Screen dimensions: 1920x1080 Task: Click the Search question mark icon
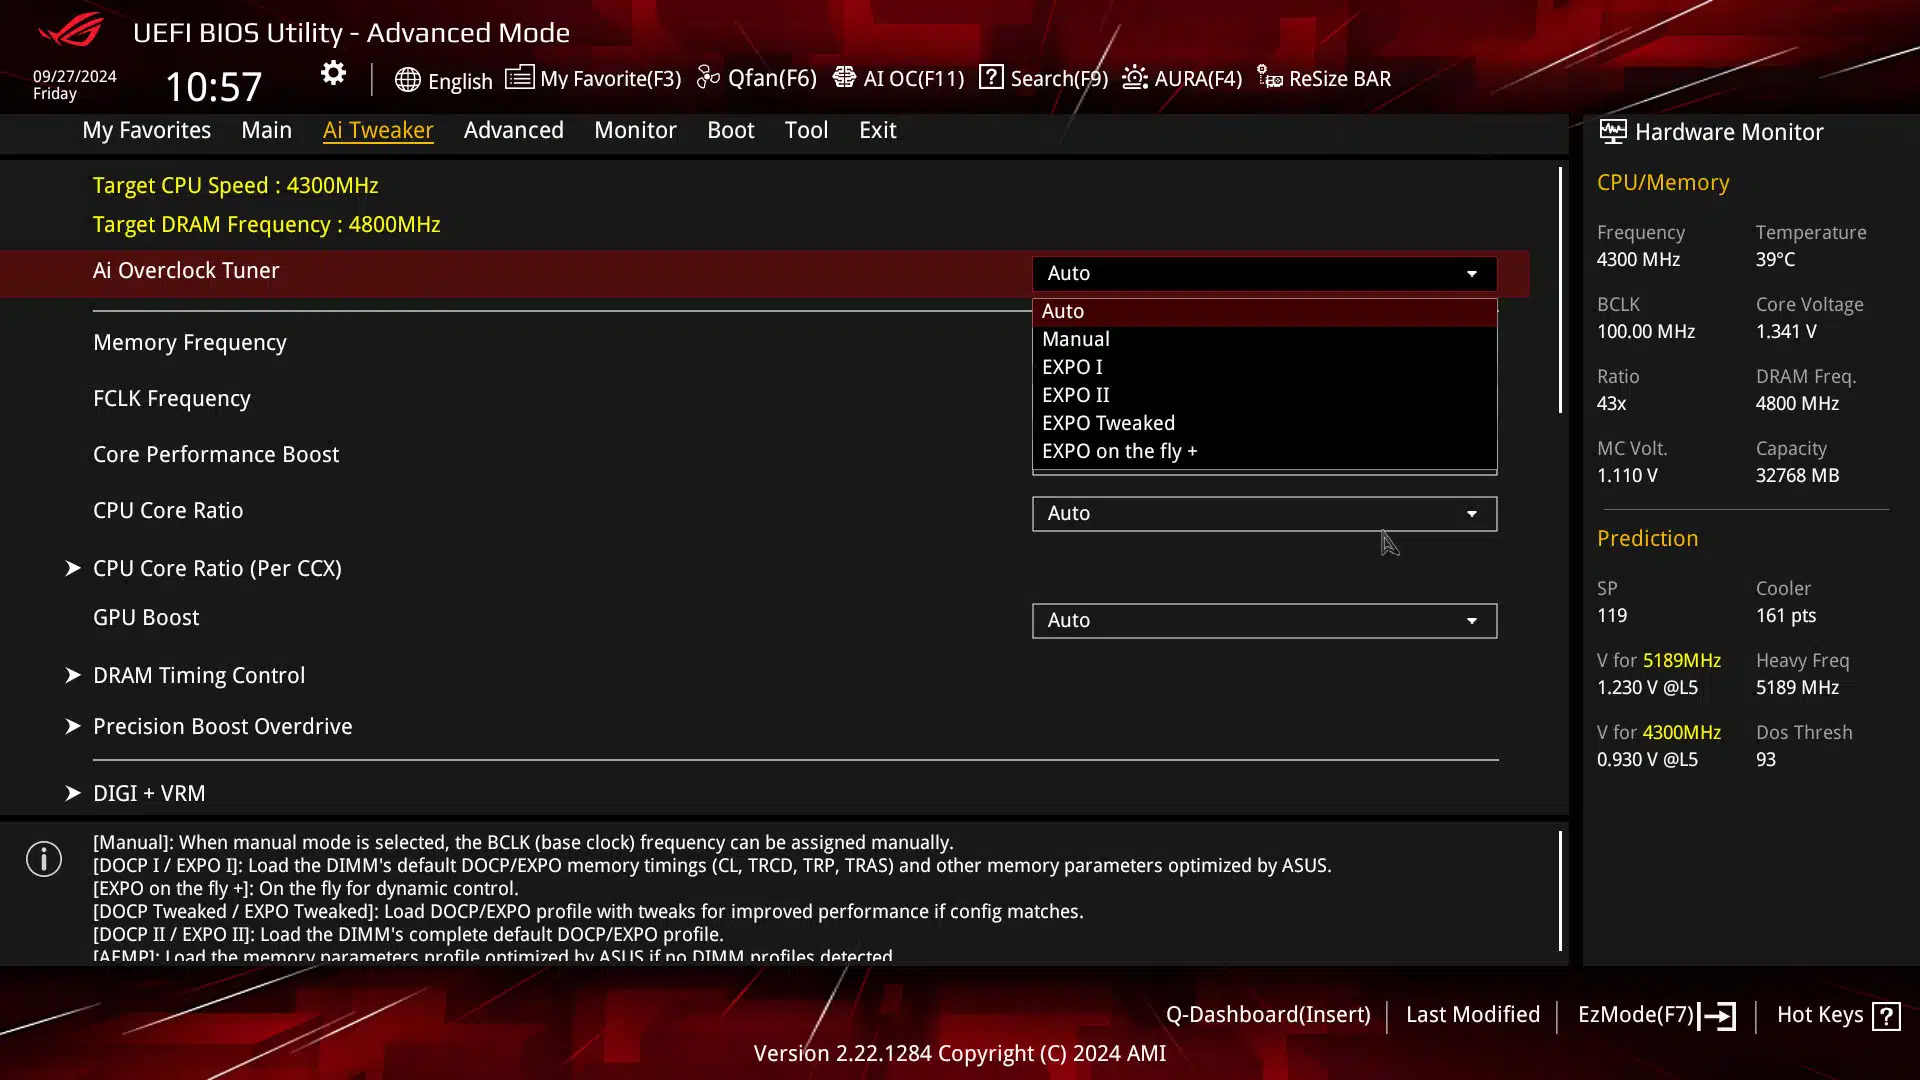coord(991,77)
